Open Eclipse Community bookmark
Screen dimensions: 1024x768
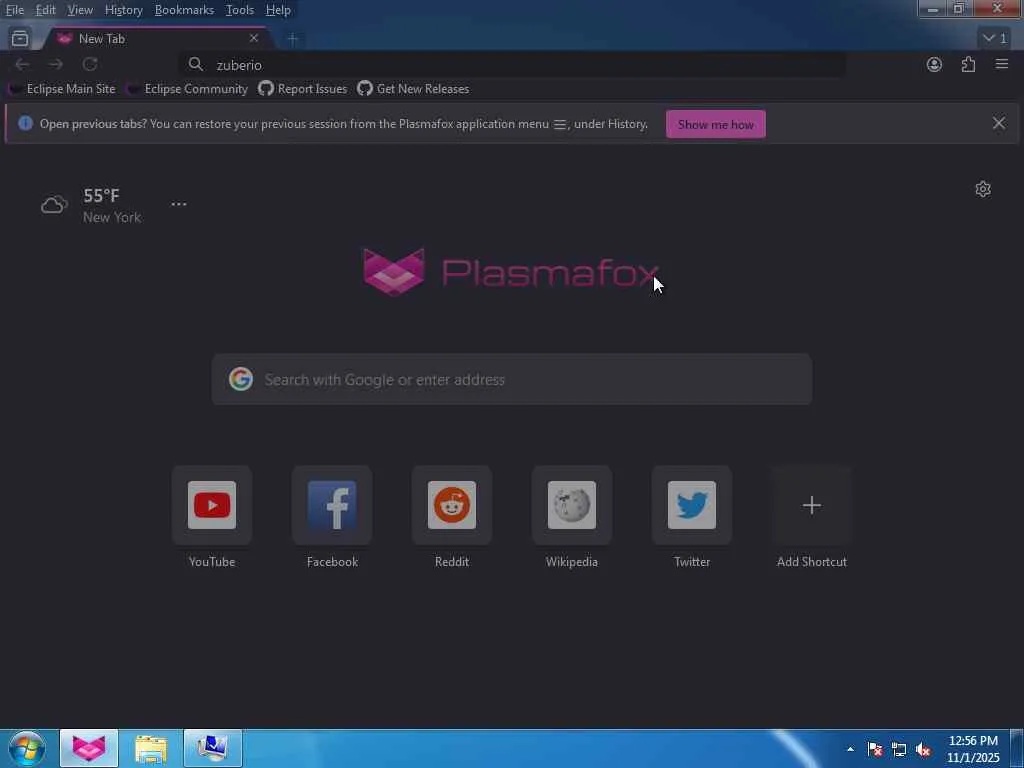(188, 89)
